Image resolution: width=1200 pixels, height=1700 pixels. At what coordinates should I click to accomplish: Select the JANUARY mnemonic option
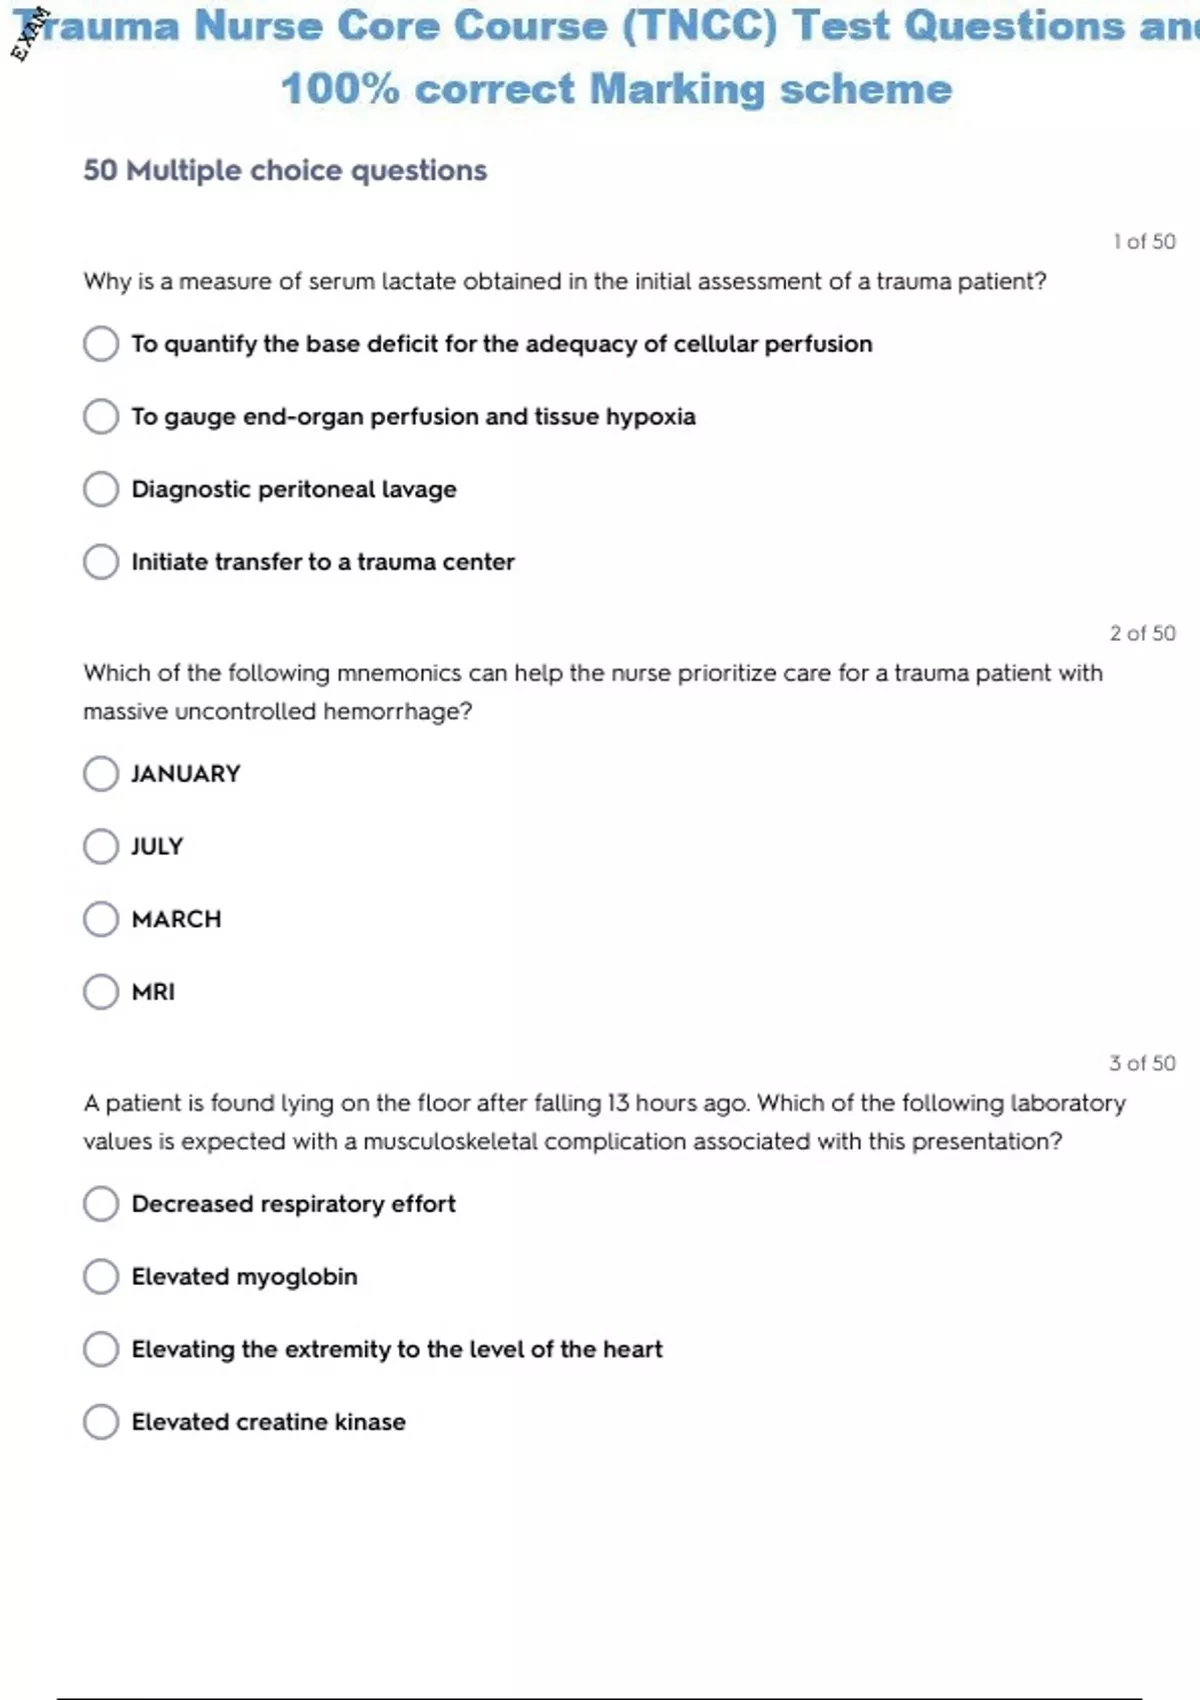101,774
